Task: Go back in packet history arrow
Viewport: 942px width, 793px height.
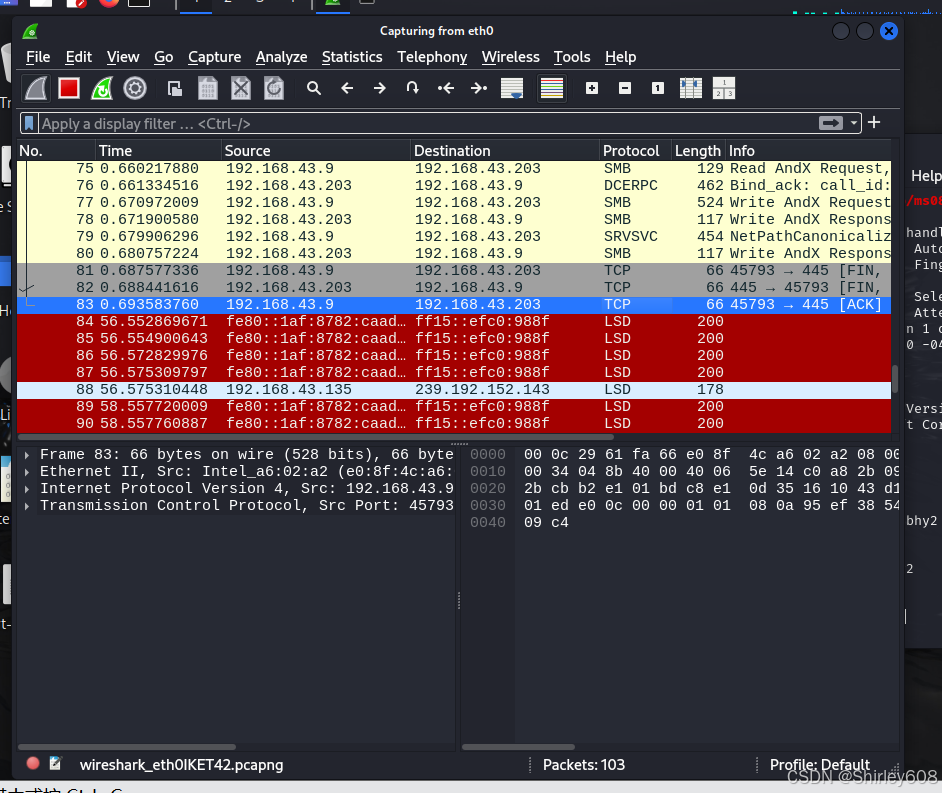Action: point(347,89)
